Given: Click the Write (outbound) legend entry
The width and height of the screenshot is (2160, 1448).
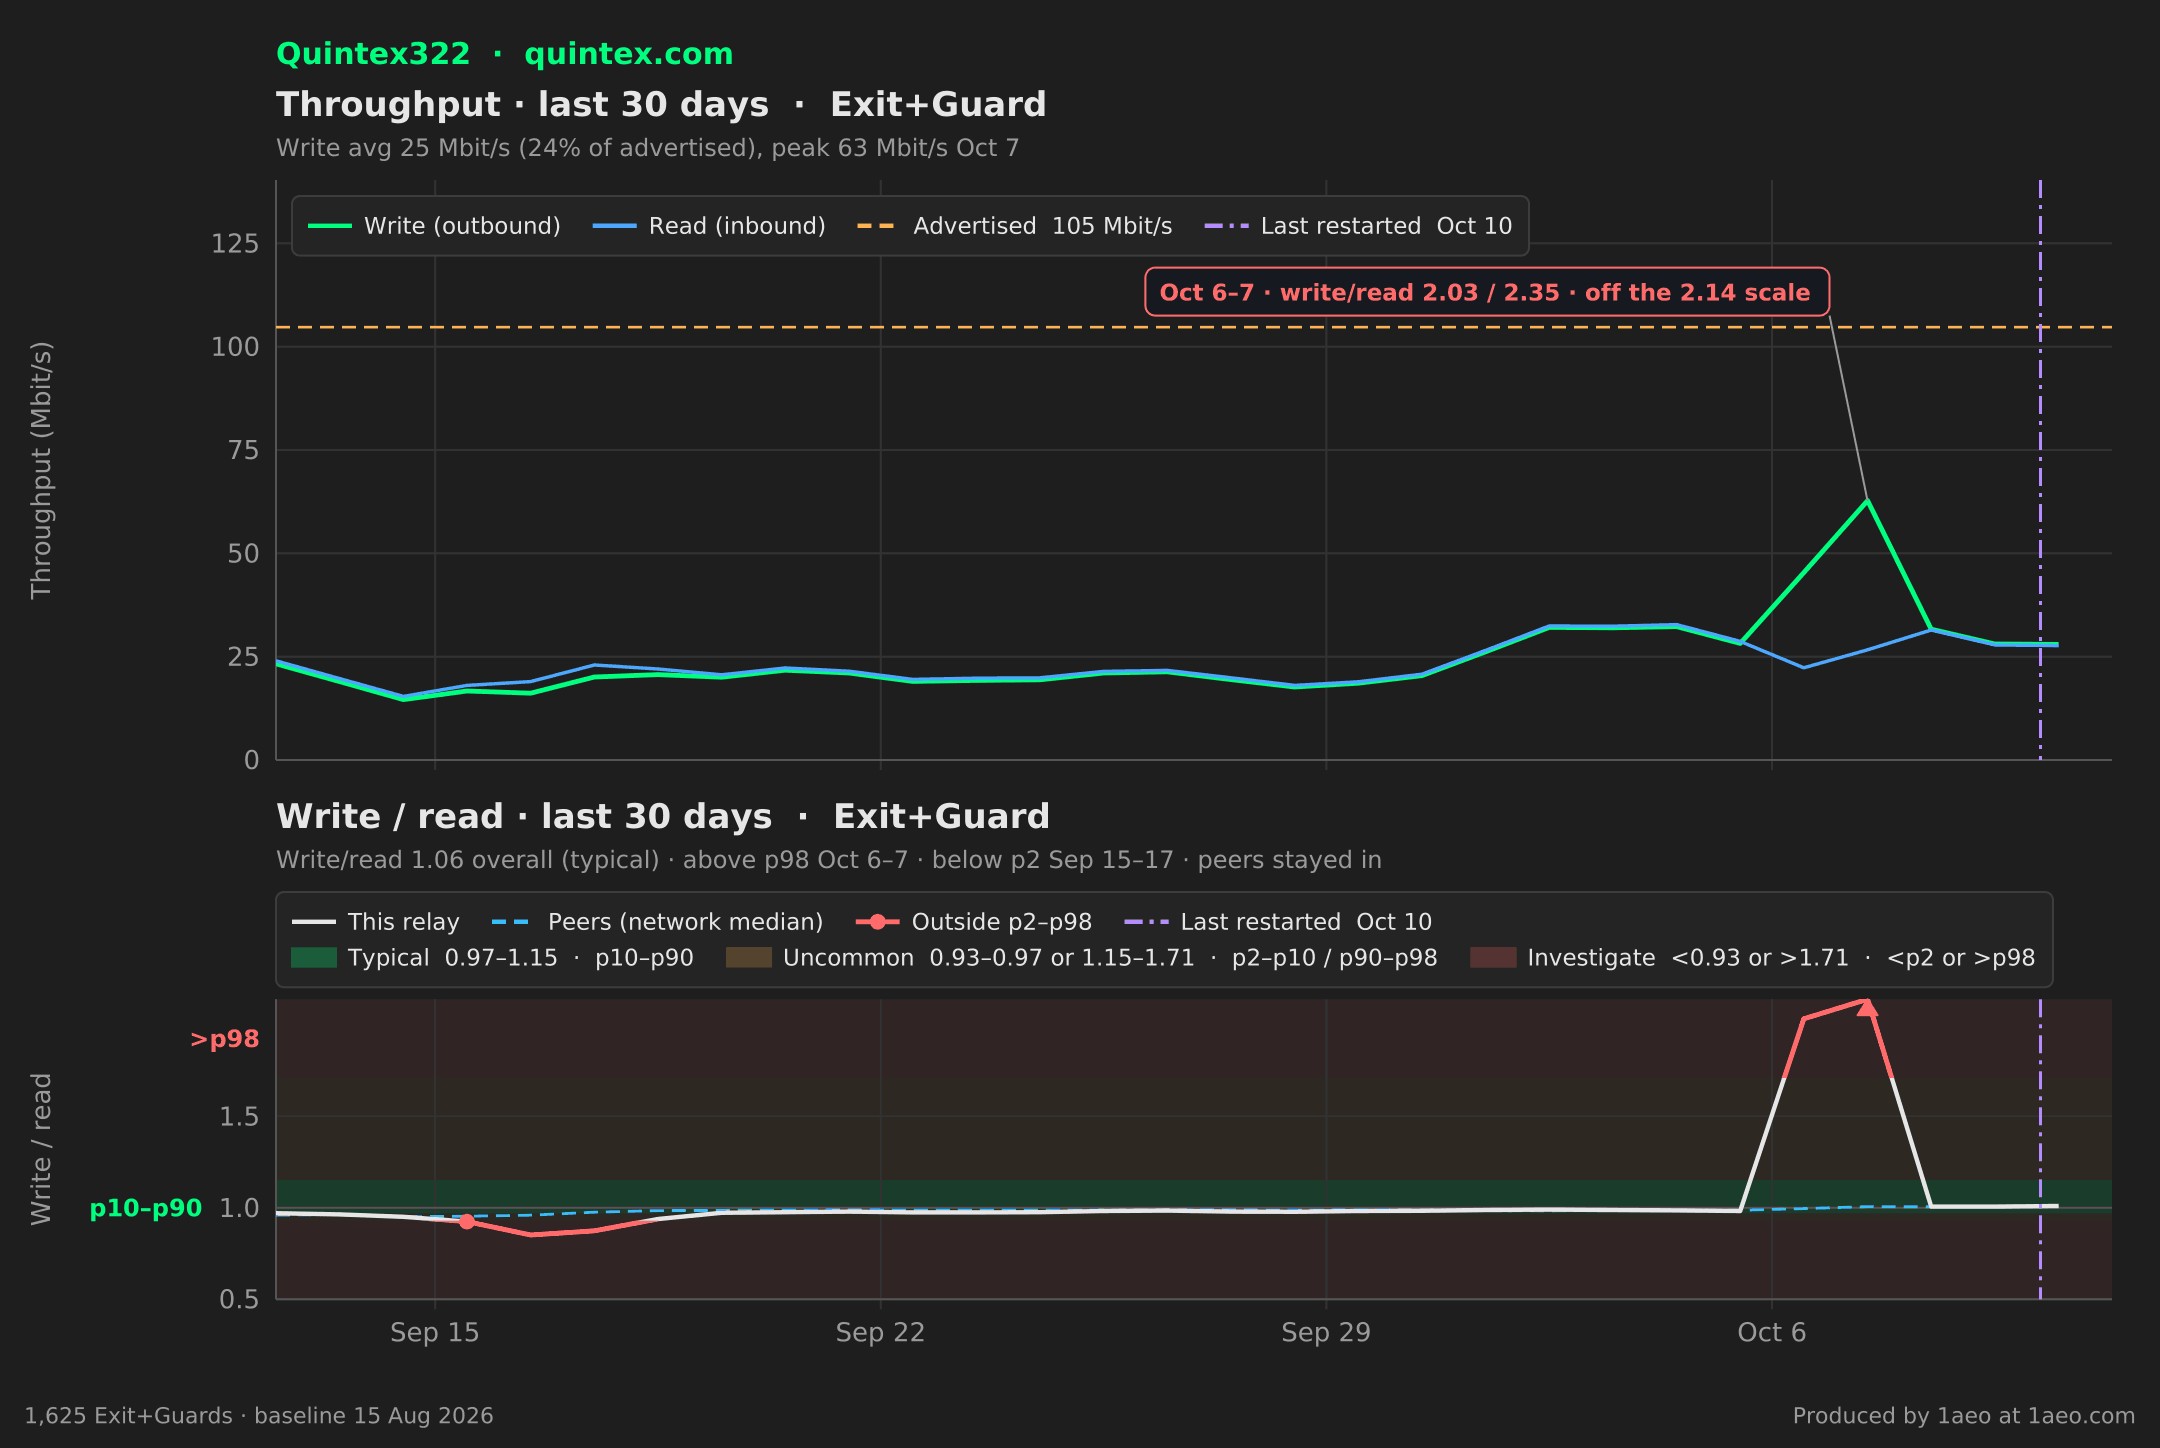Looking at the screenshot, I should pyautogui.click(x=434, y=226).
